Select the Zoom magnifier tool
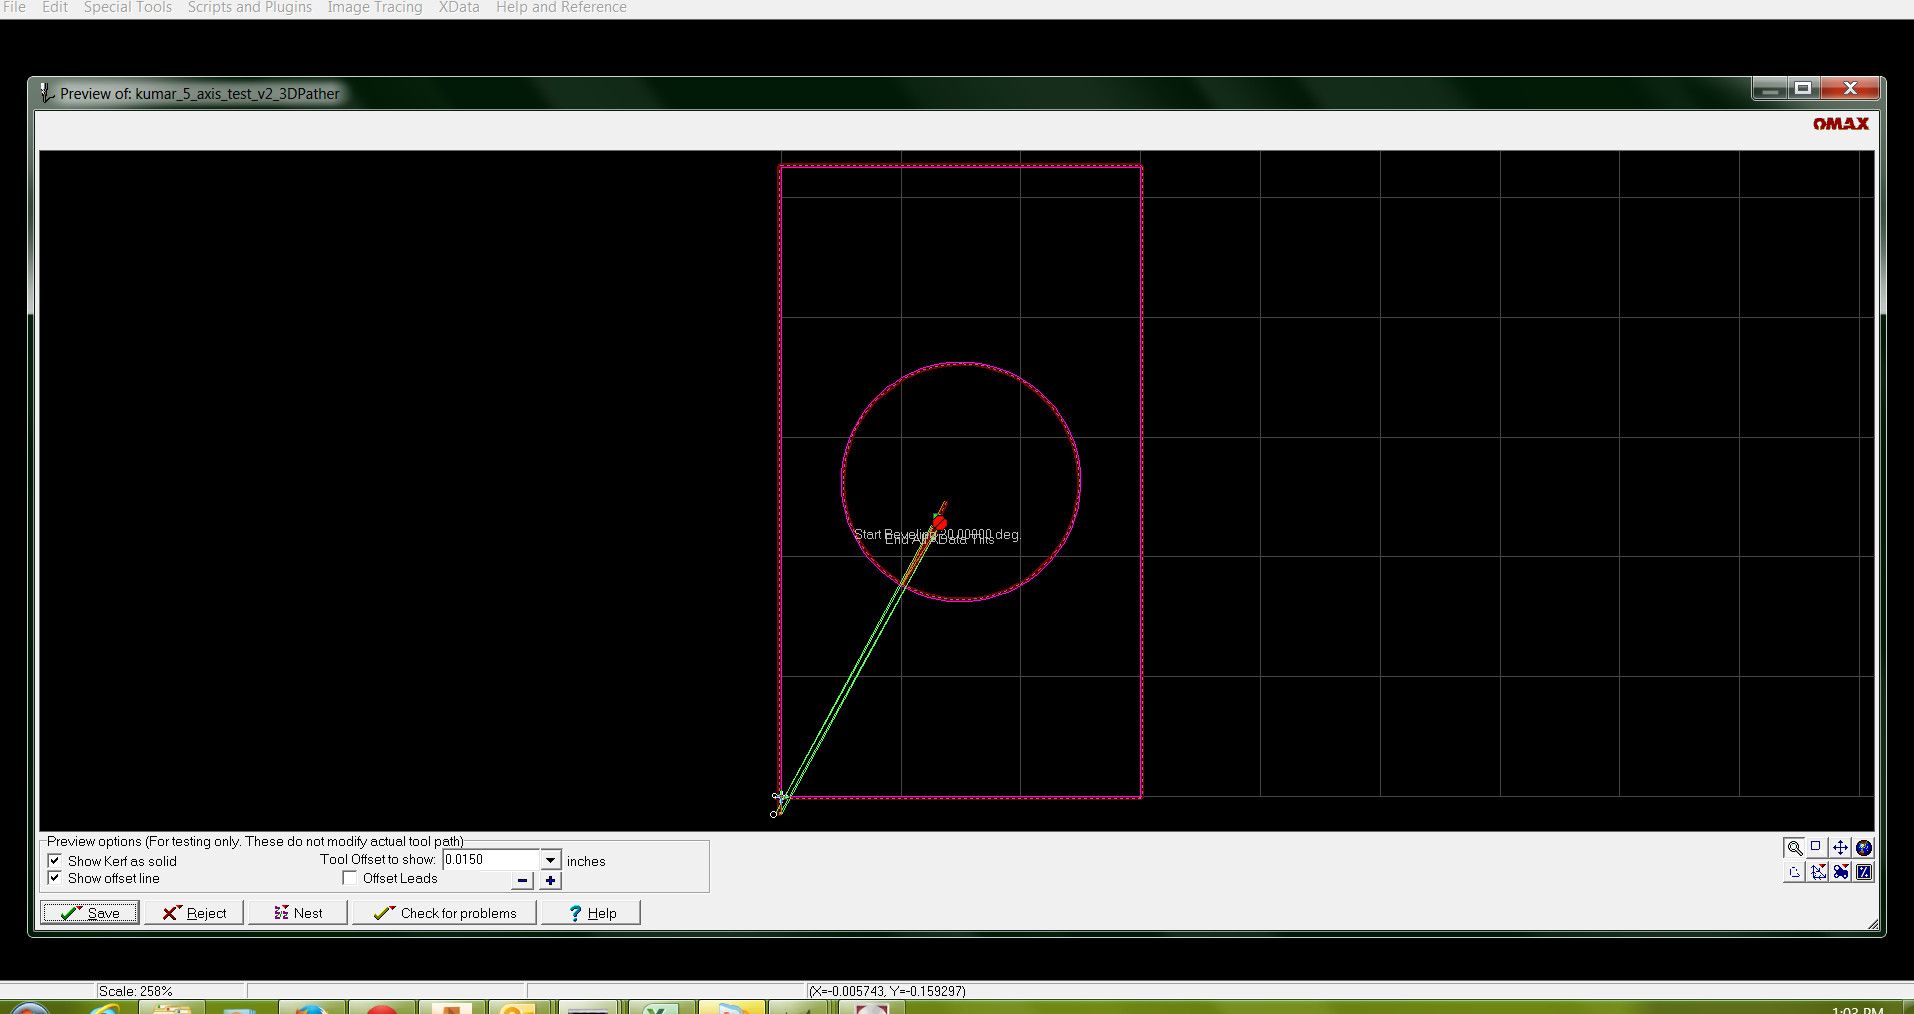 pos(1793,847)
